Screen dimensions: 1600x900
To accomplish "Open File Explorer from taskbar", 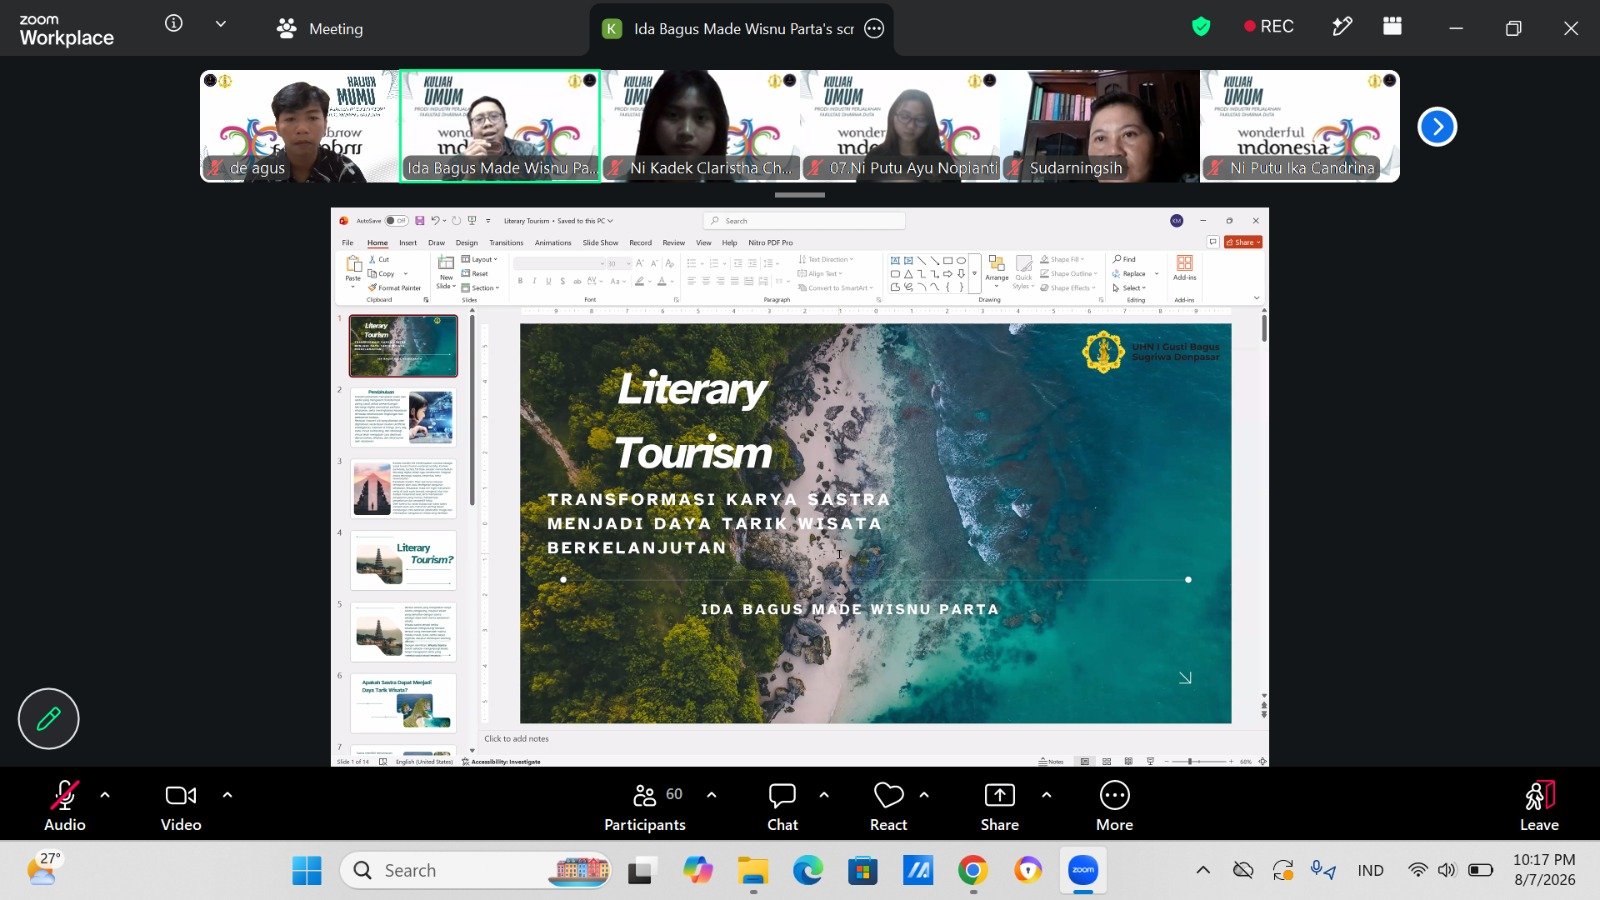I will 753,870.
